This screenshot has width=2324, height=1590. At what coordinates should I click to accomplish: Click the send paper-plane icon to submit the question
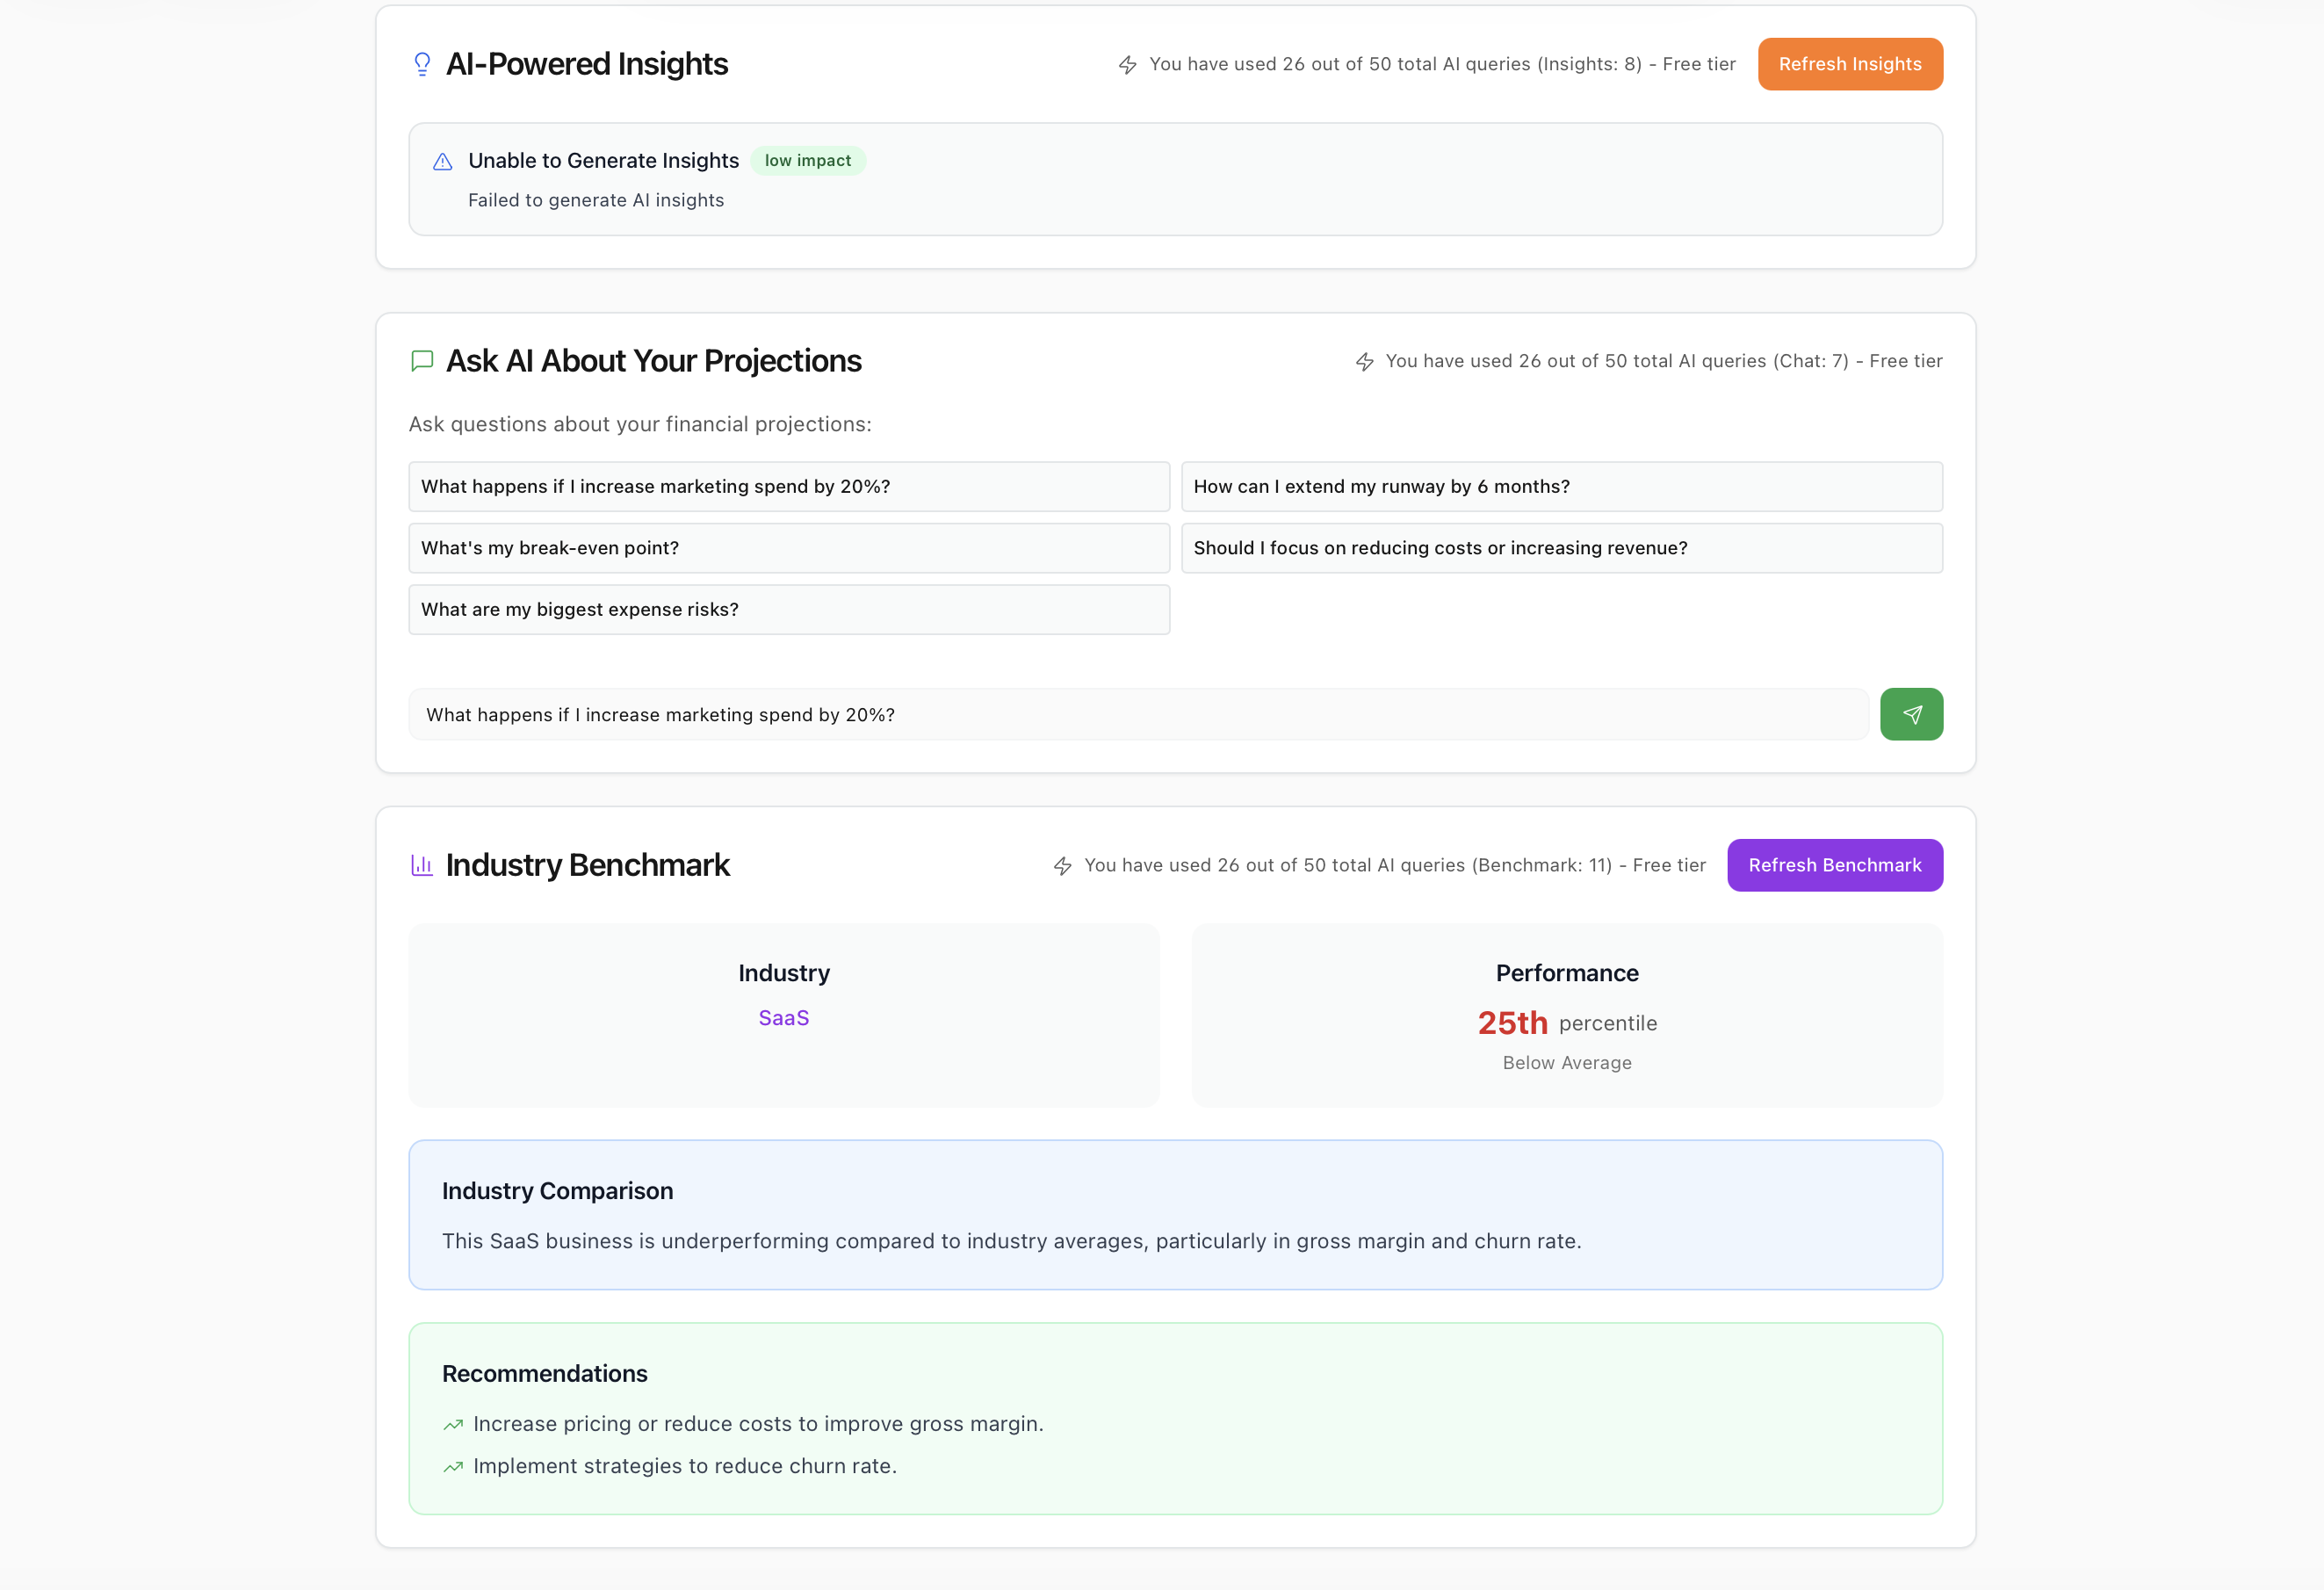tap(1911, 714)
